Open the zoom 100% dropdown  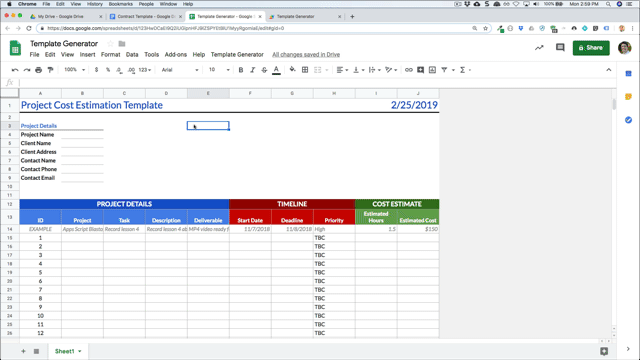74,70
